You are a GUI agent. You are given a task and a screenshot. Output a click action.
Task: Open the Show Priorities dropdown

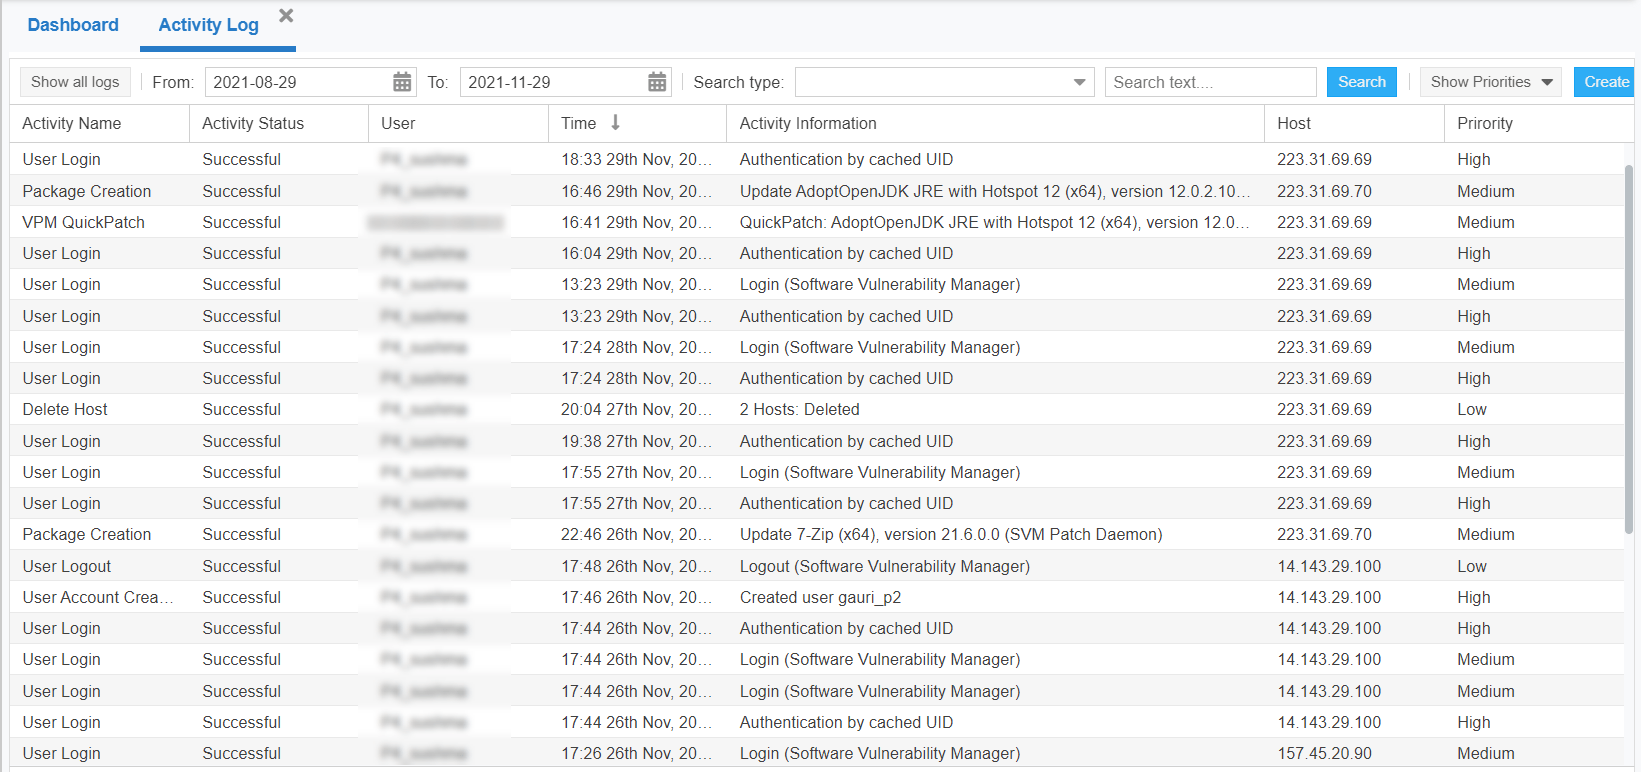point(1491,82)
